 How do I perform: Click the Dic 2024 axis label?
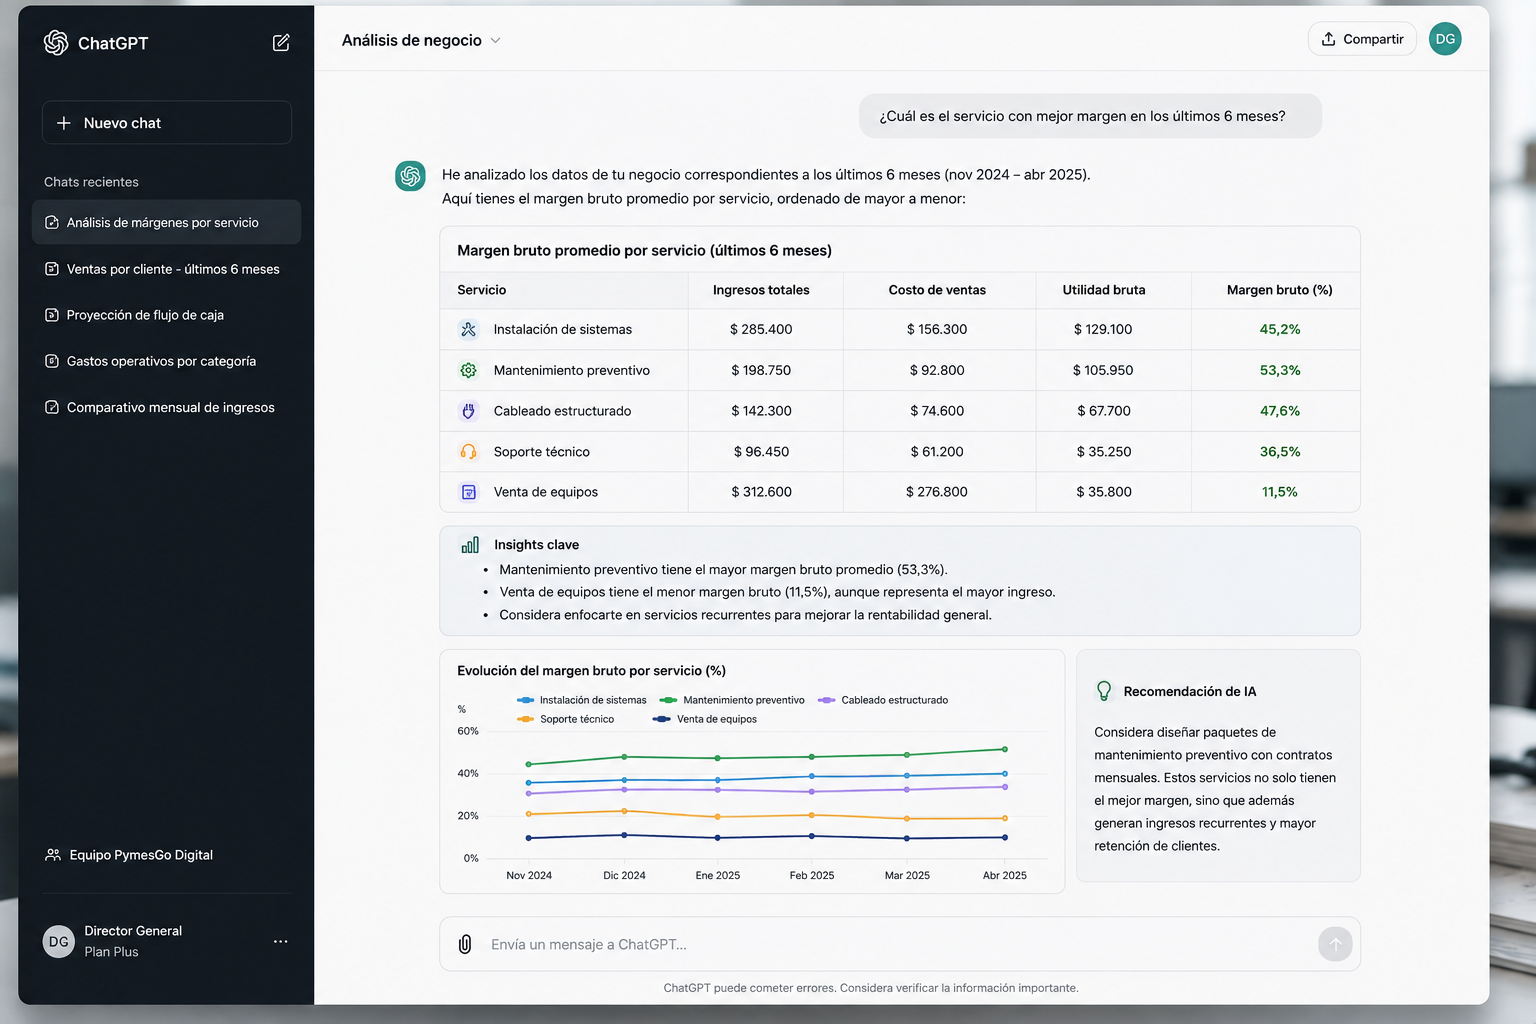[624, 875]
